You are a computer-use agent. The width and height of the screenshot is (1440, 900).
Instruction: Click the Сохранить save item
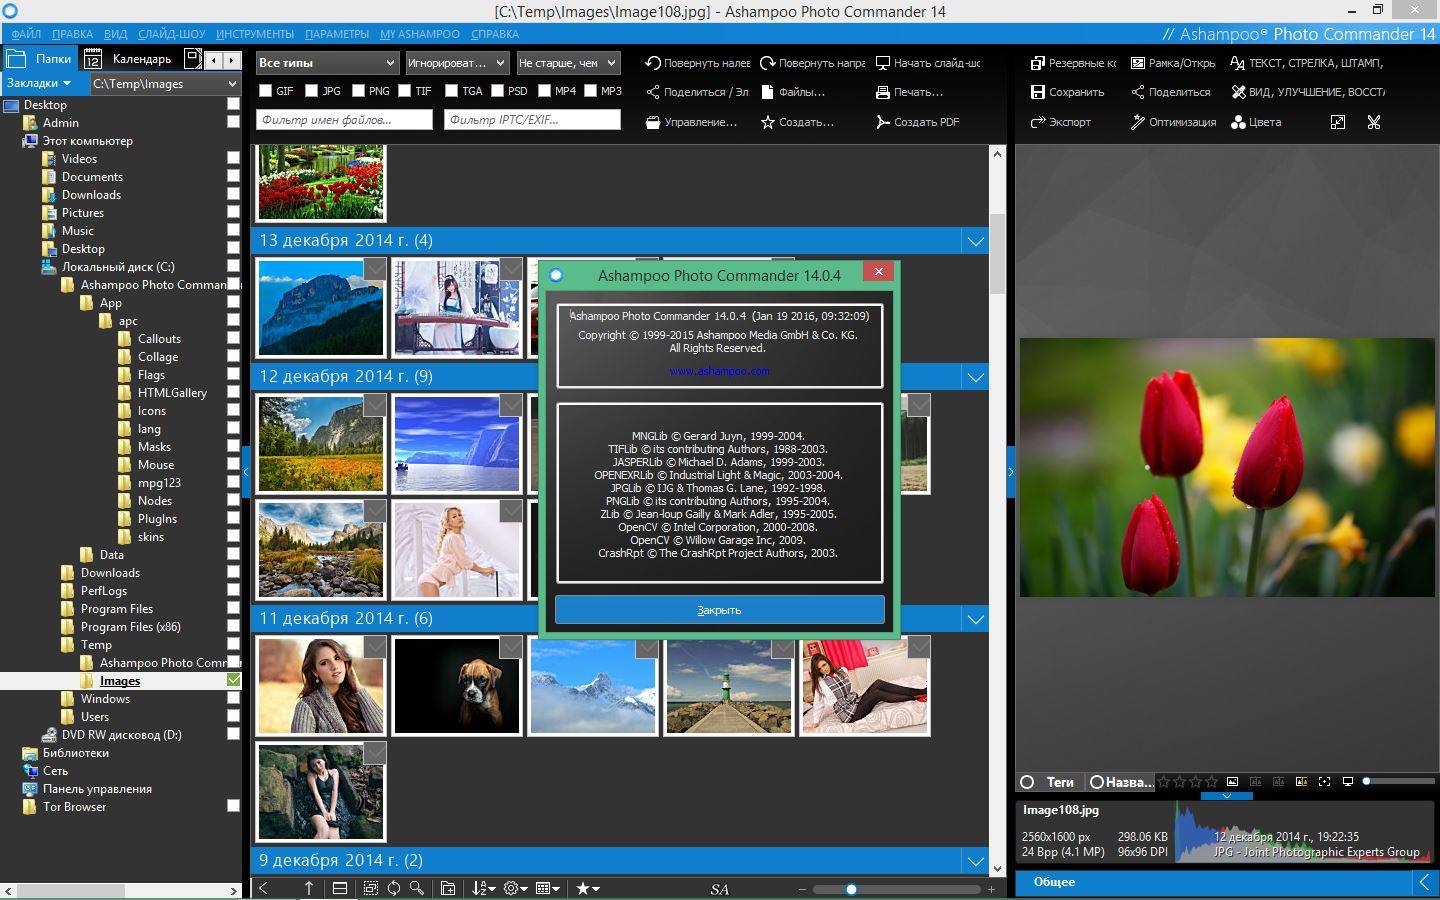click(1067, 92)
